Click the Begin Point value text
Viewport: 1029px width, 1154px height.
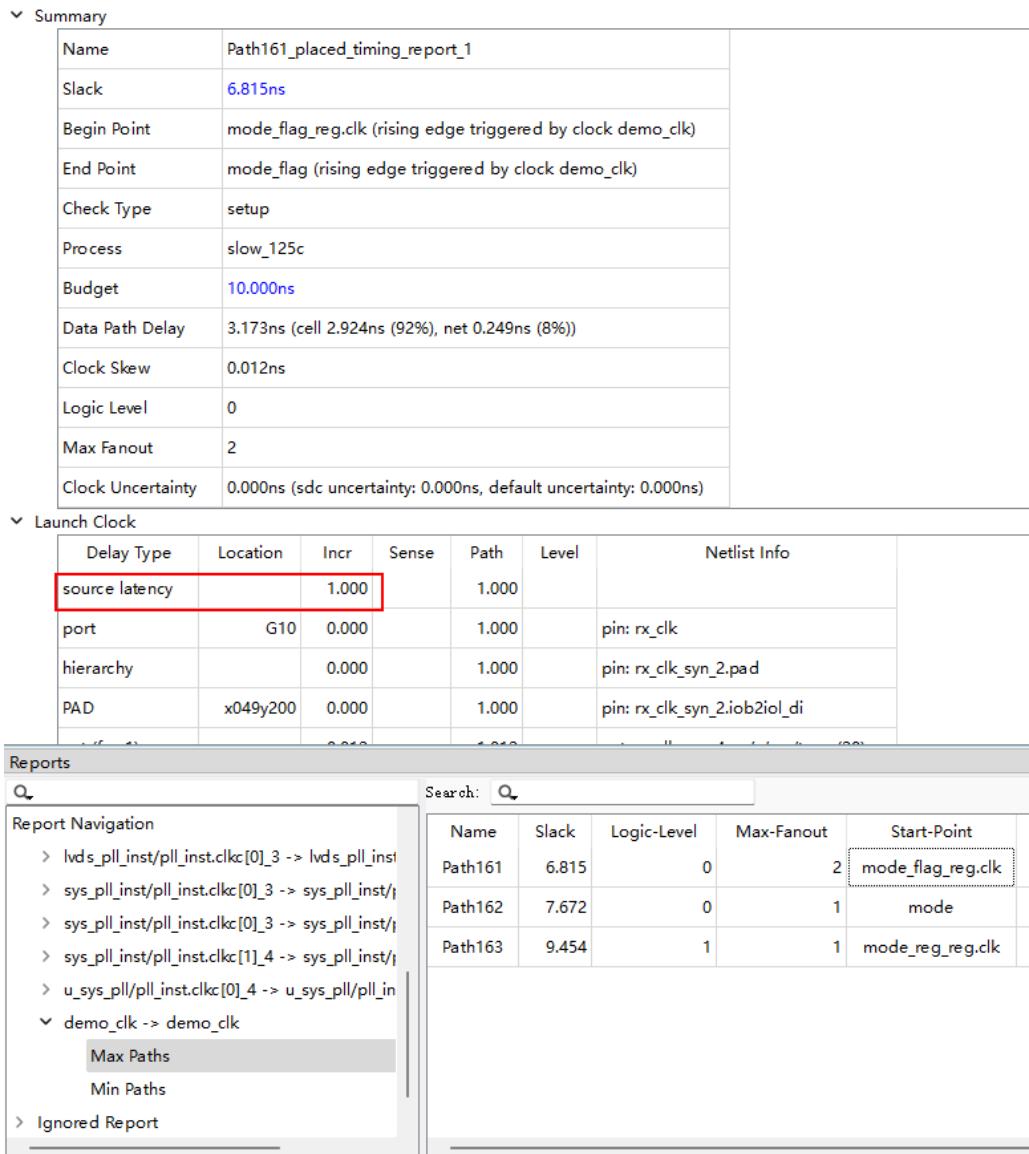pos(461,129)
